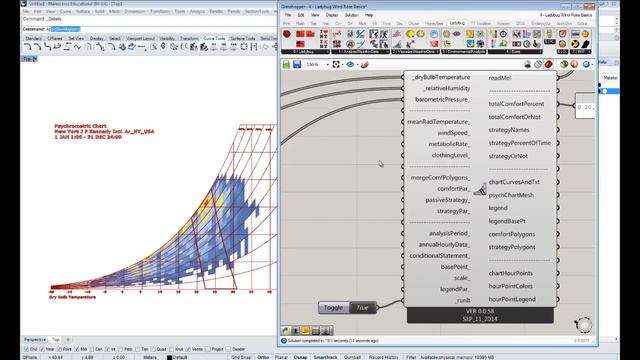Viewport: 640px width, 360px height.
Task: Toggle Gumball in Rhino status bar
Action: (352, 357)
